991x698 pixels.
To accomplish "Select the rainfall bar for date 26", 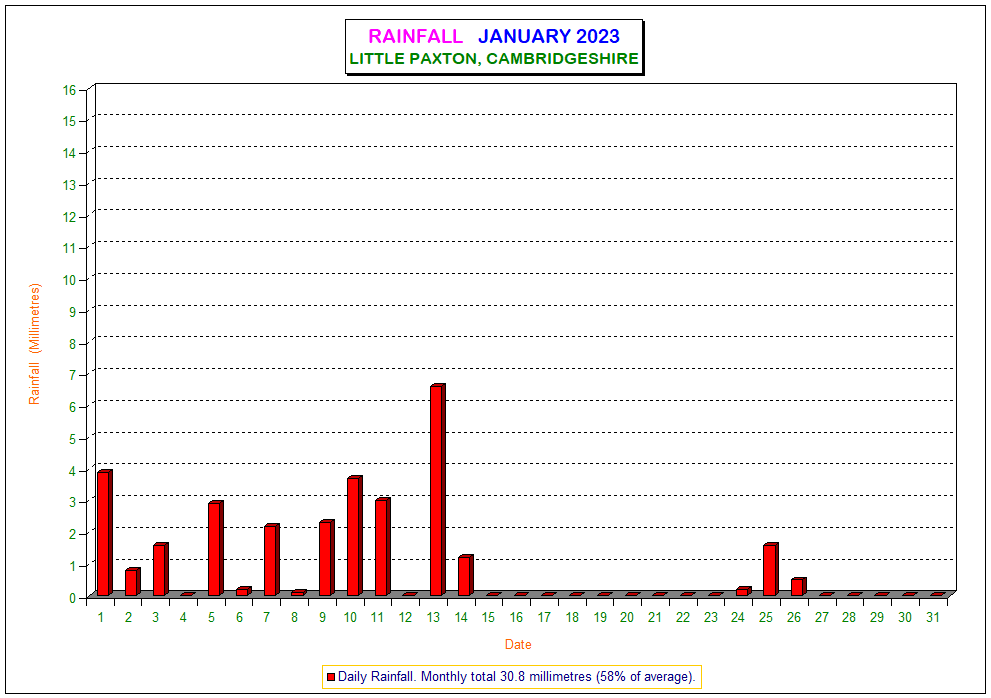I will coord(798,587).
